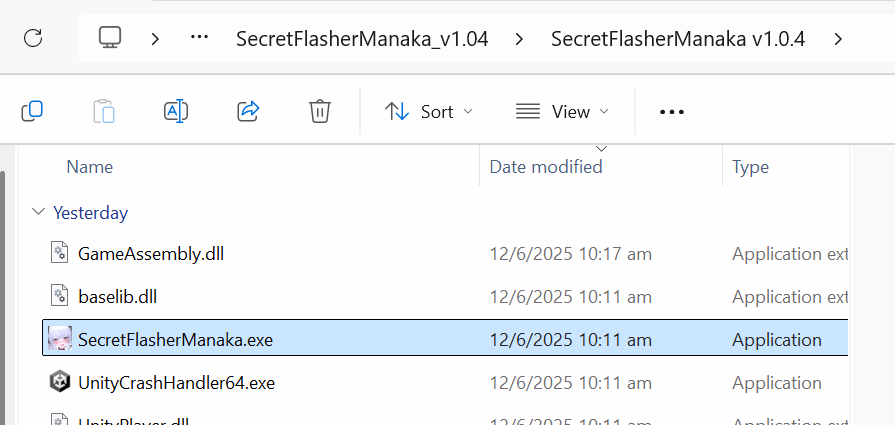This screenshot has width=895, height=425.
Task: Sort by Date modified column header
Action: coord(546,167)
